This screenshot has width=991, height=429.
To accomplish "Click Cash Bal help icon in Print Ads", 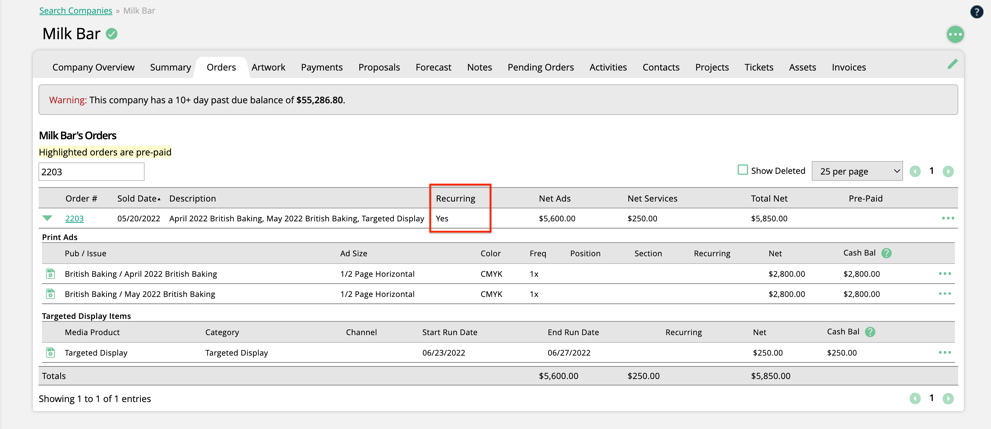I will pos(886,253).
